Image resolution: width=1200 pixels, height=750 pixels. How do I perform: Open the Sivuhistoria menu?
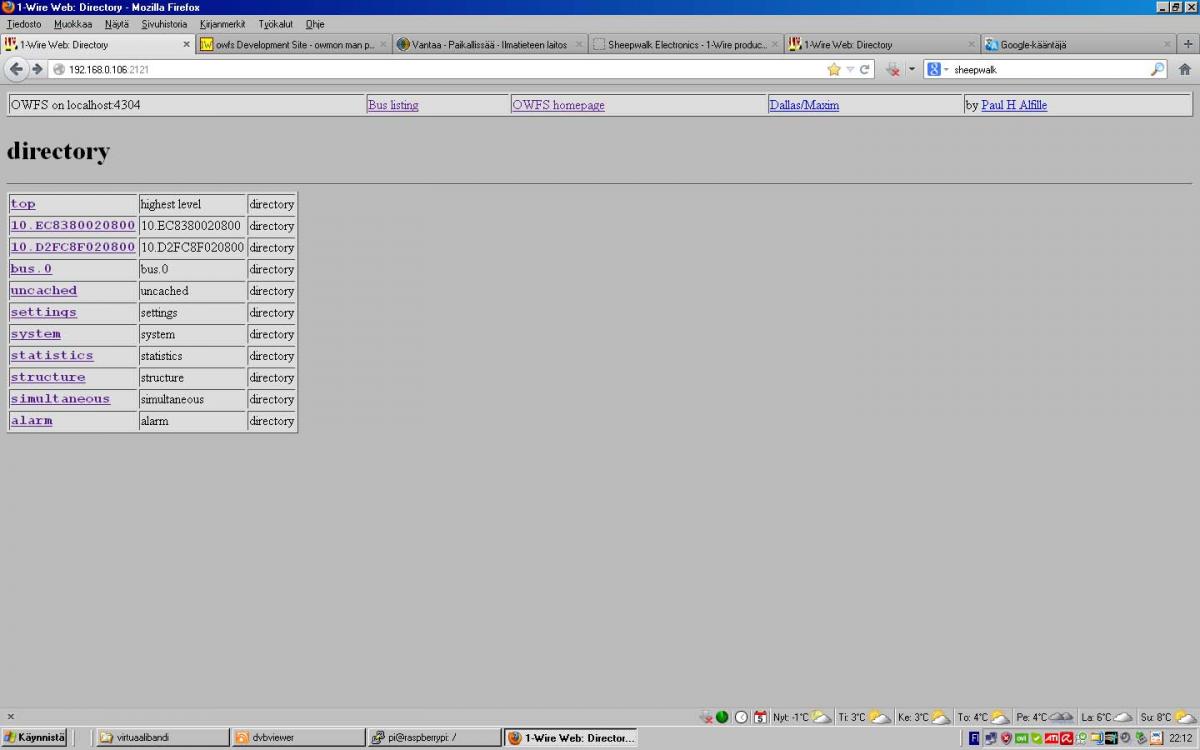164,23
